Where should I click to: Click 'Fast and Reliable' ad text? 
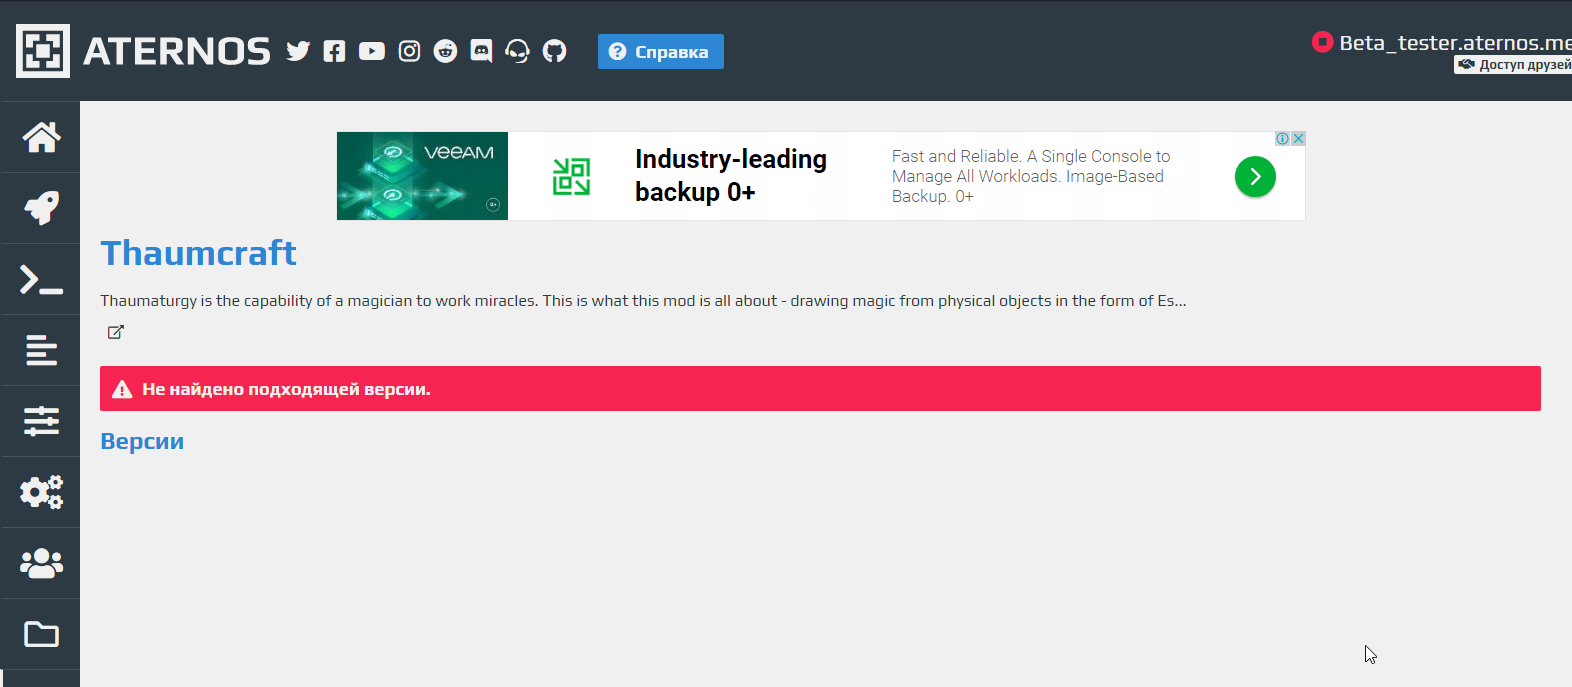pyautogui.click(x=1031, y=176)
